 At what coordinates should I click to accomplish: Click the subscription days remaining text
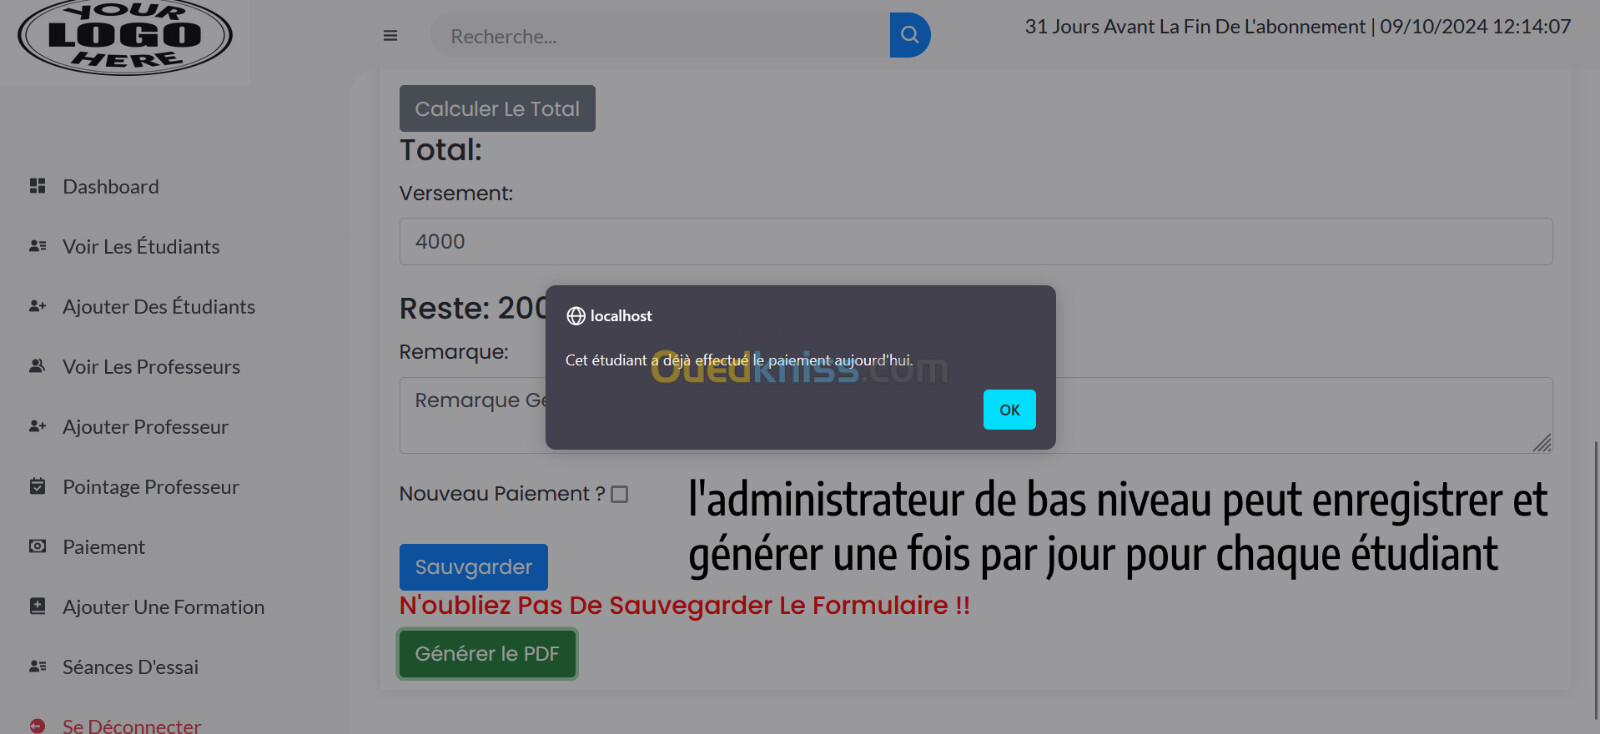(x=1194, y=27)
